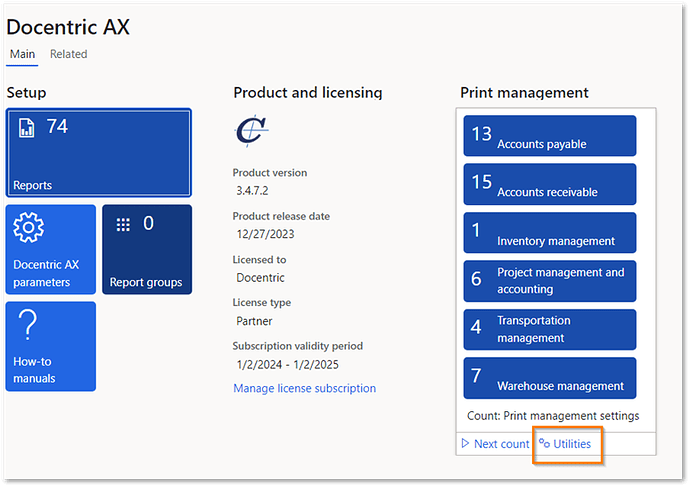The image size is (690, 486).
Task: Open the How-to manuals tile
Action: tap(51, 346)
